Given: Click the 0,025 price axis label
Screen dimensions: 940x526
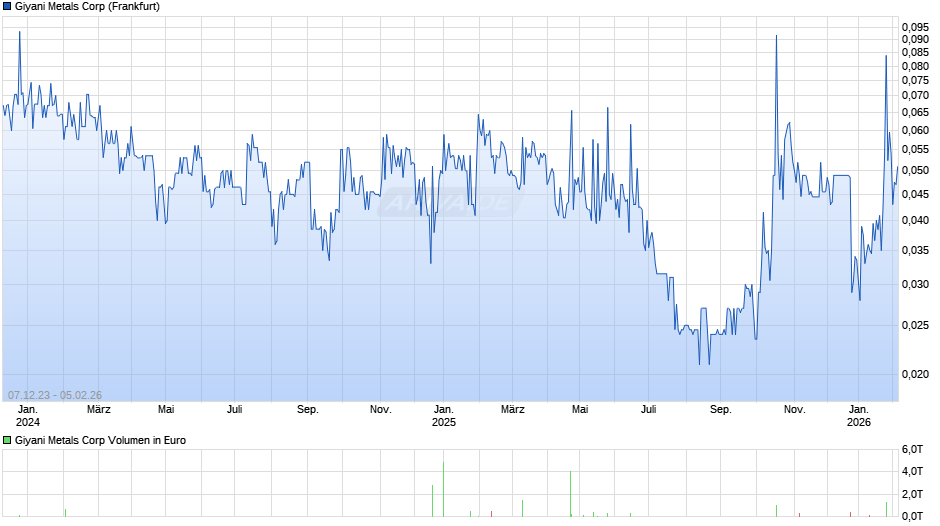Looking at the screenshot, I should pos(915,325).
